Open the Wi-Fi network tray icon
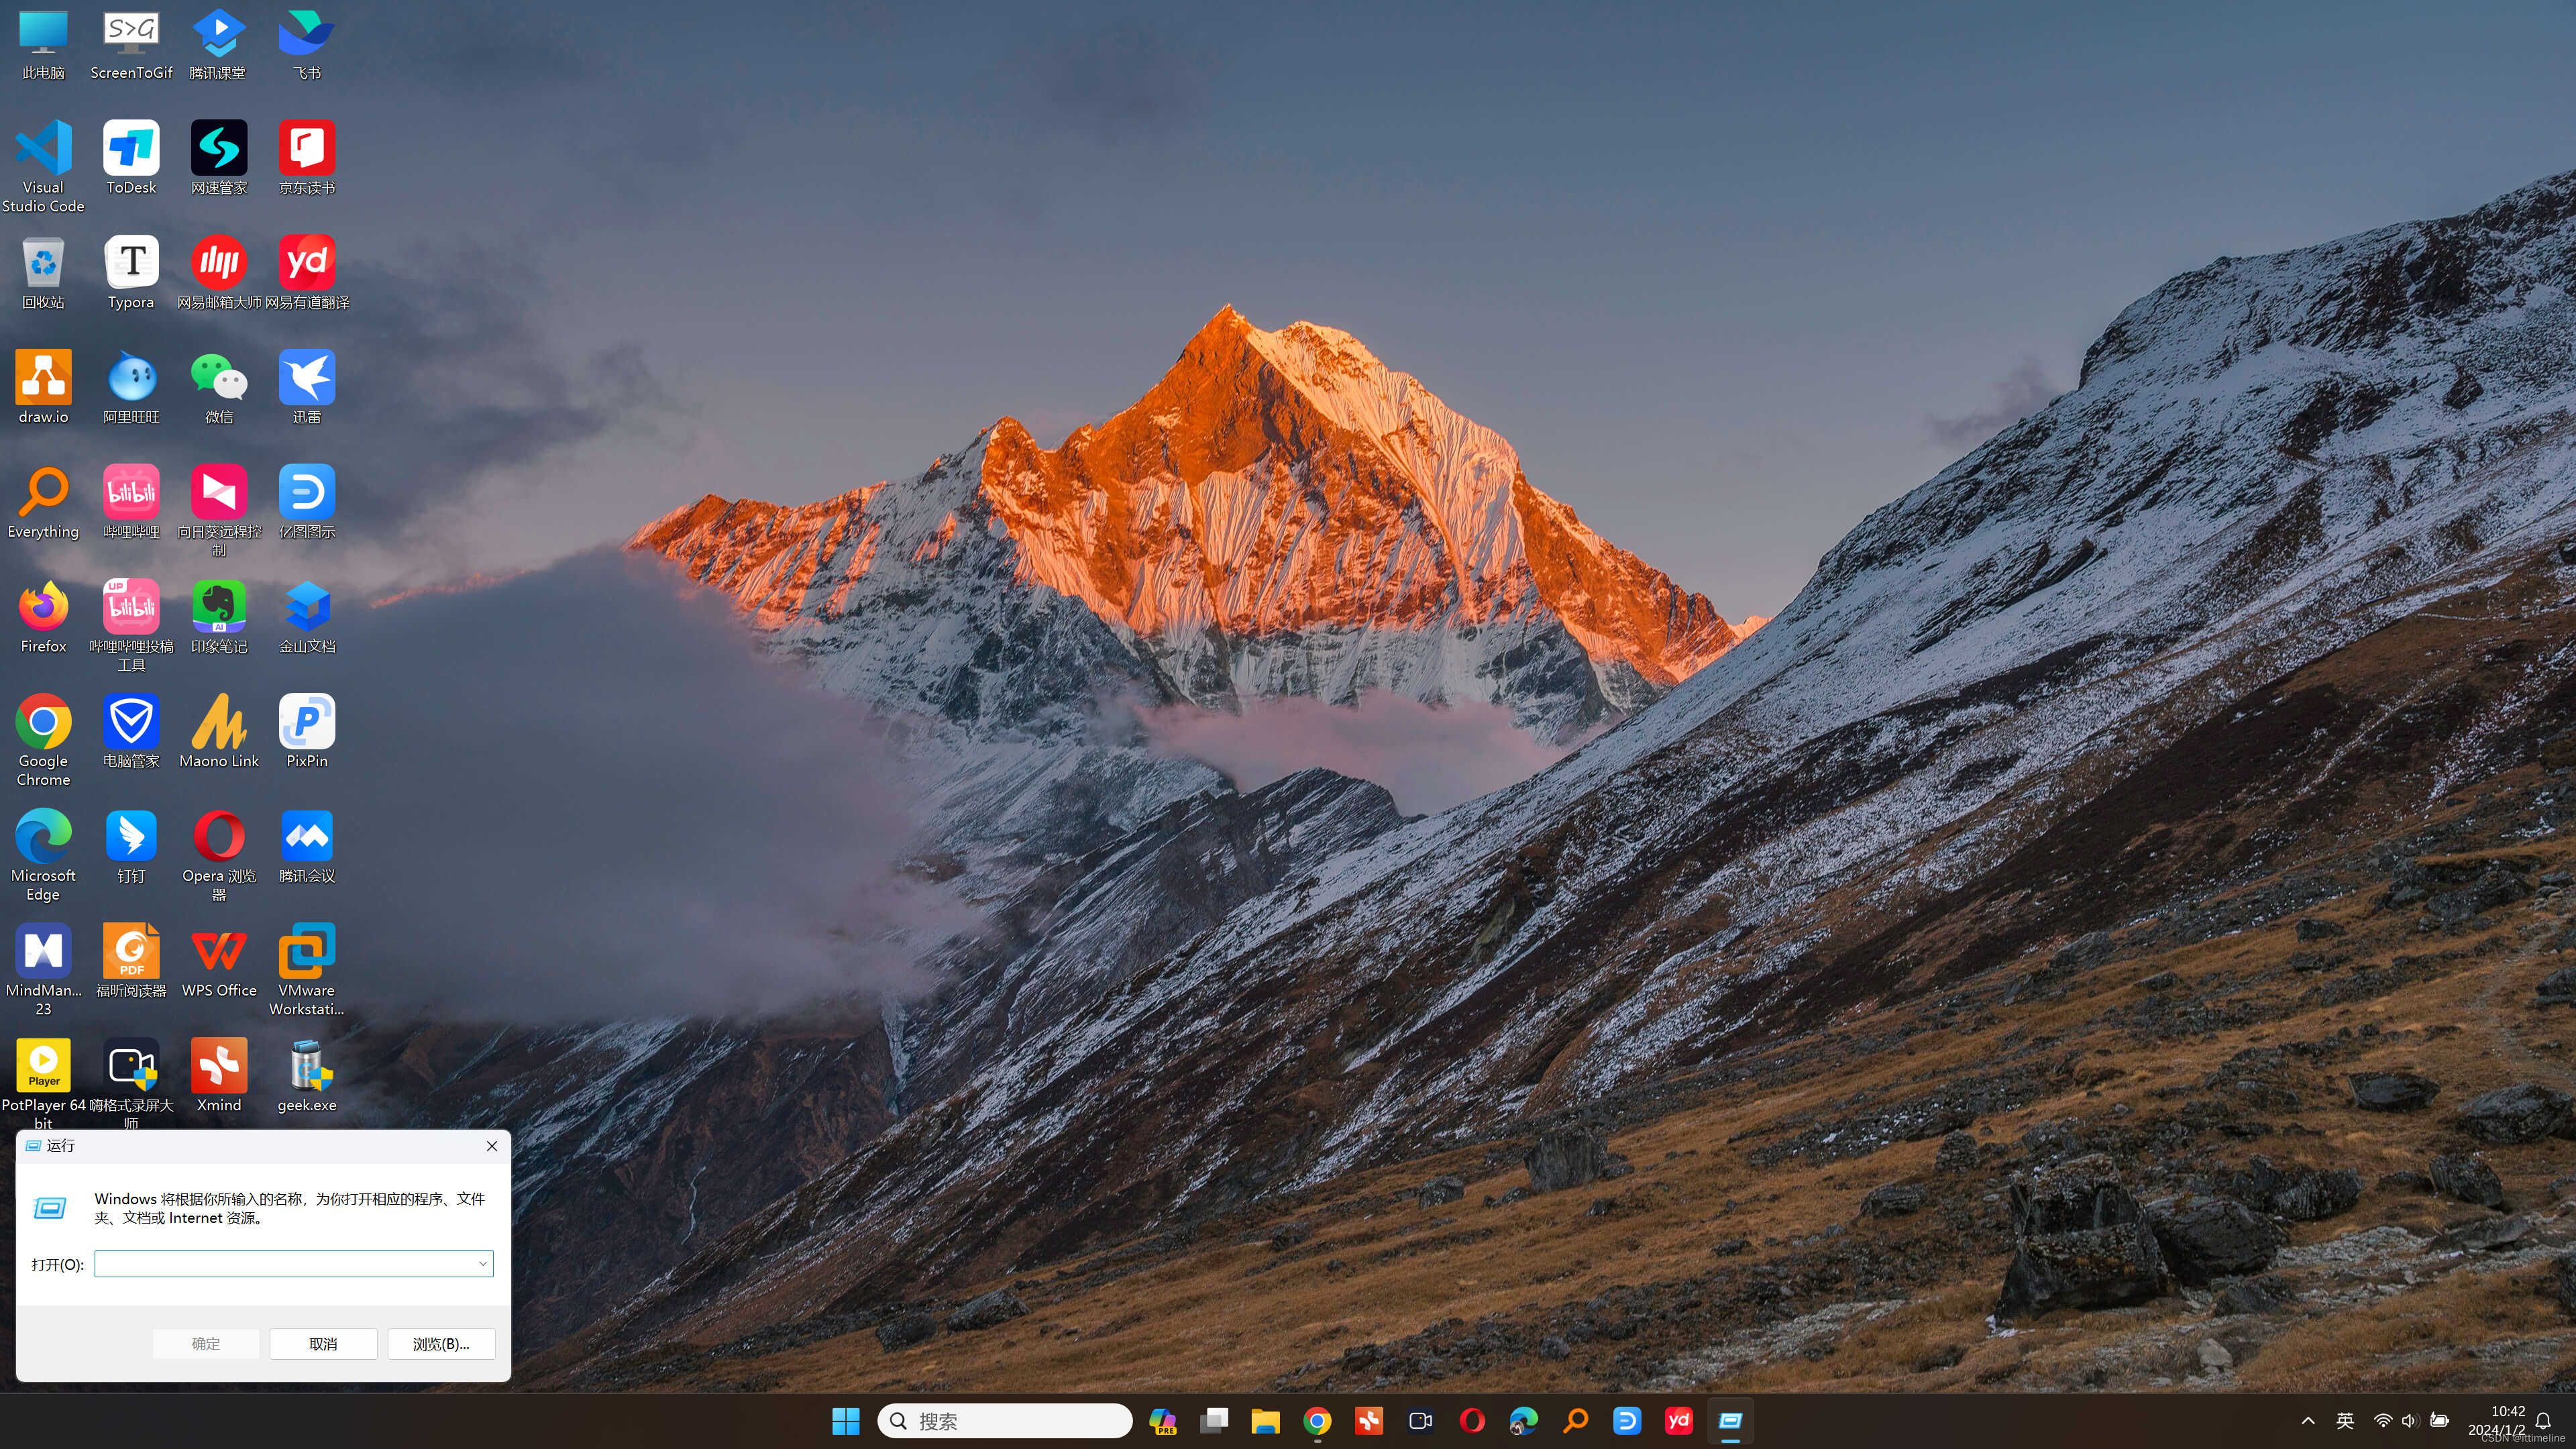The width and height of the screenshot is (2576, 1449). click(2383, 1421)
